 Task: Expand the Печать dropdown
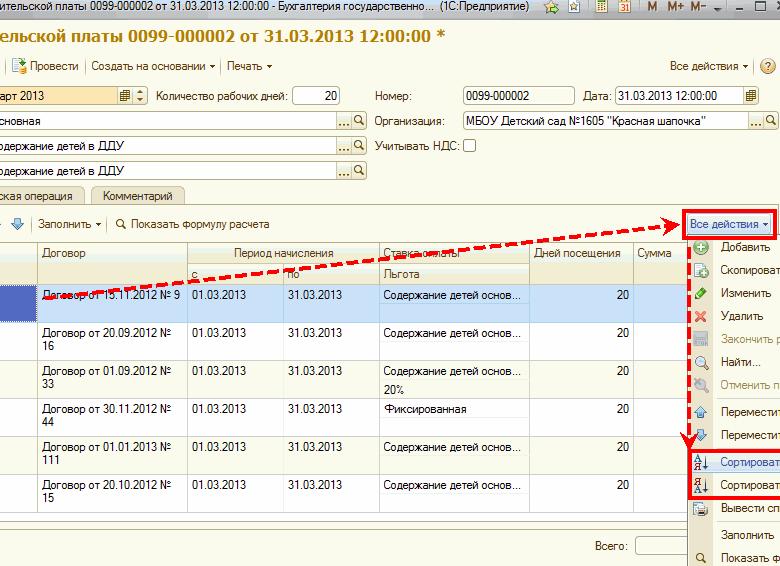point(249,66)
